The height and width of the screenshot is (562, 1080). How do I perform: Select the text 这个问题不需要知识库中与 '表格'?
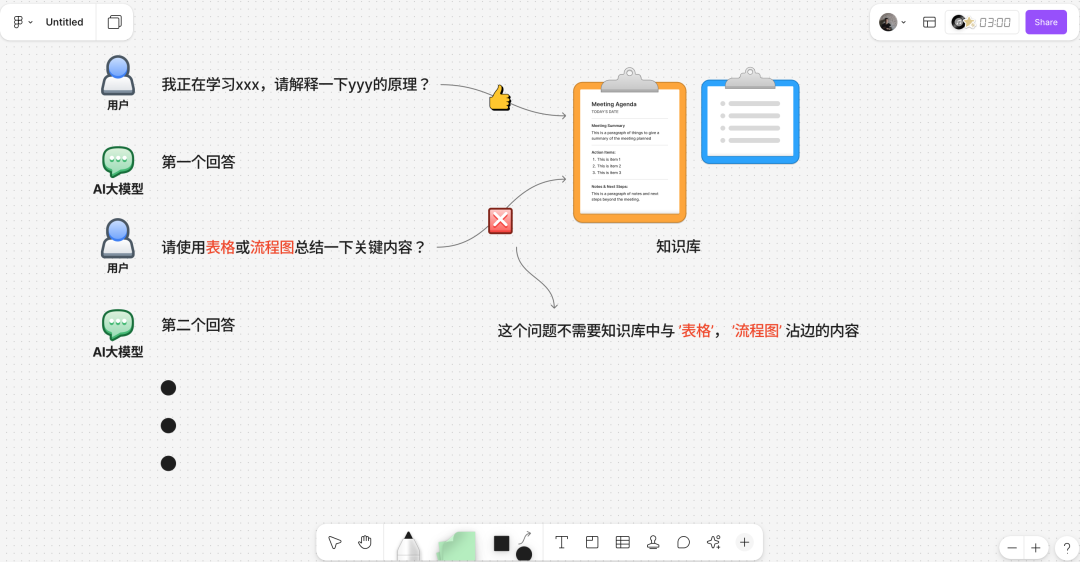tap(605, 331)
